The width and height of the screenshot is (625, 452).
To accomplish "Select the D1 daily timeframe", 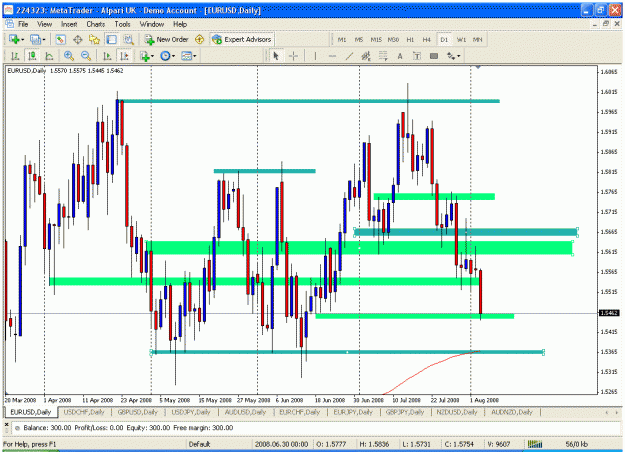I will pos(444,39).
